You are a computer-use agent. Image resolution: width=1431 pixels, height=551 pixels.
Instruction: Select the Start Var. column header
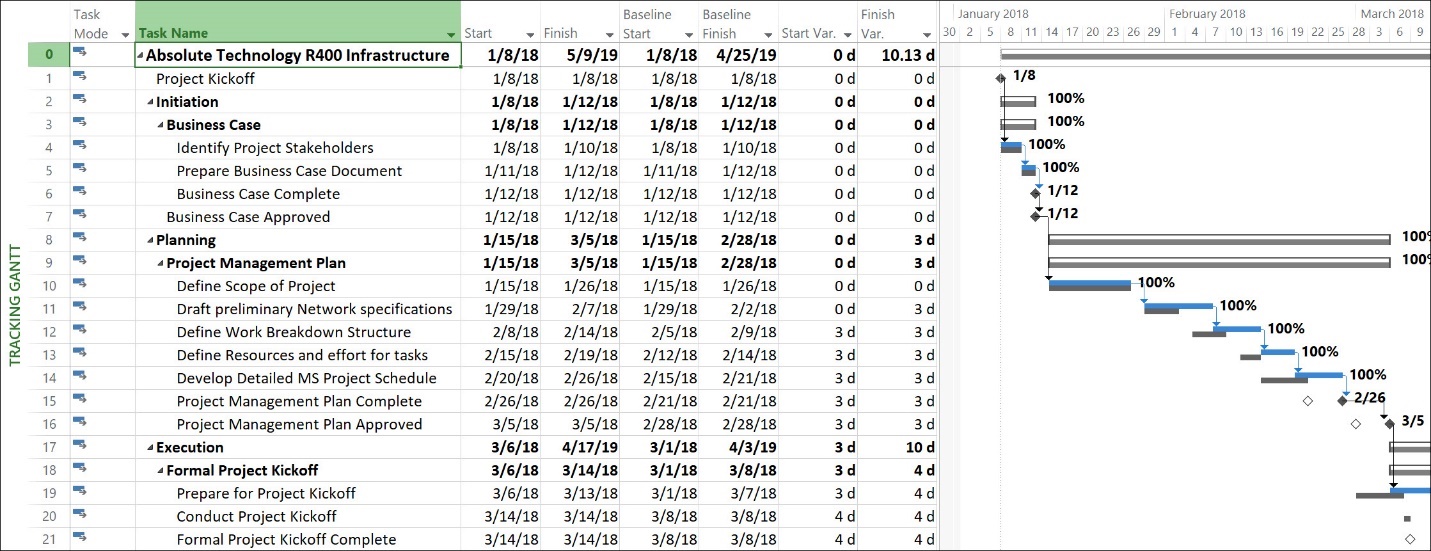click(817, 22)
